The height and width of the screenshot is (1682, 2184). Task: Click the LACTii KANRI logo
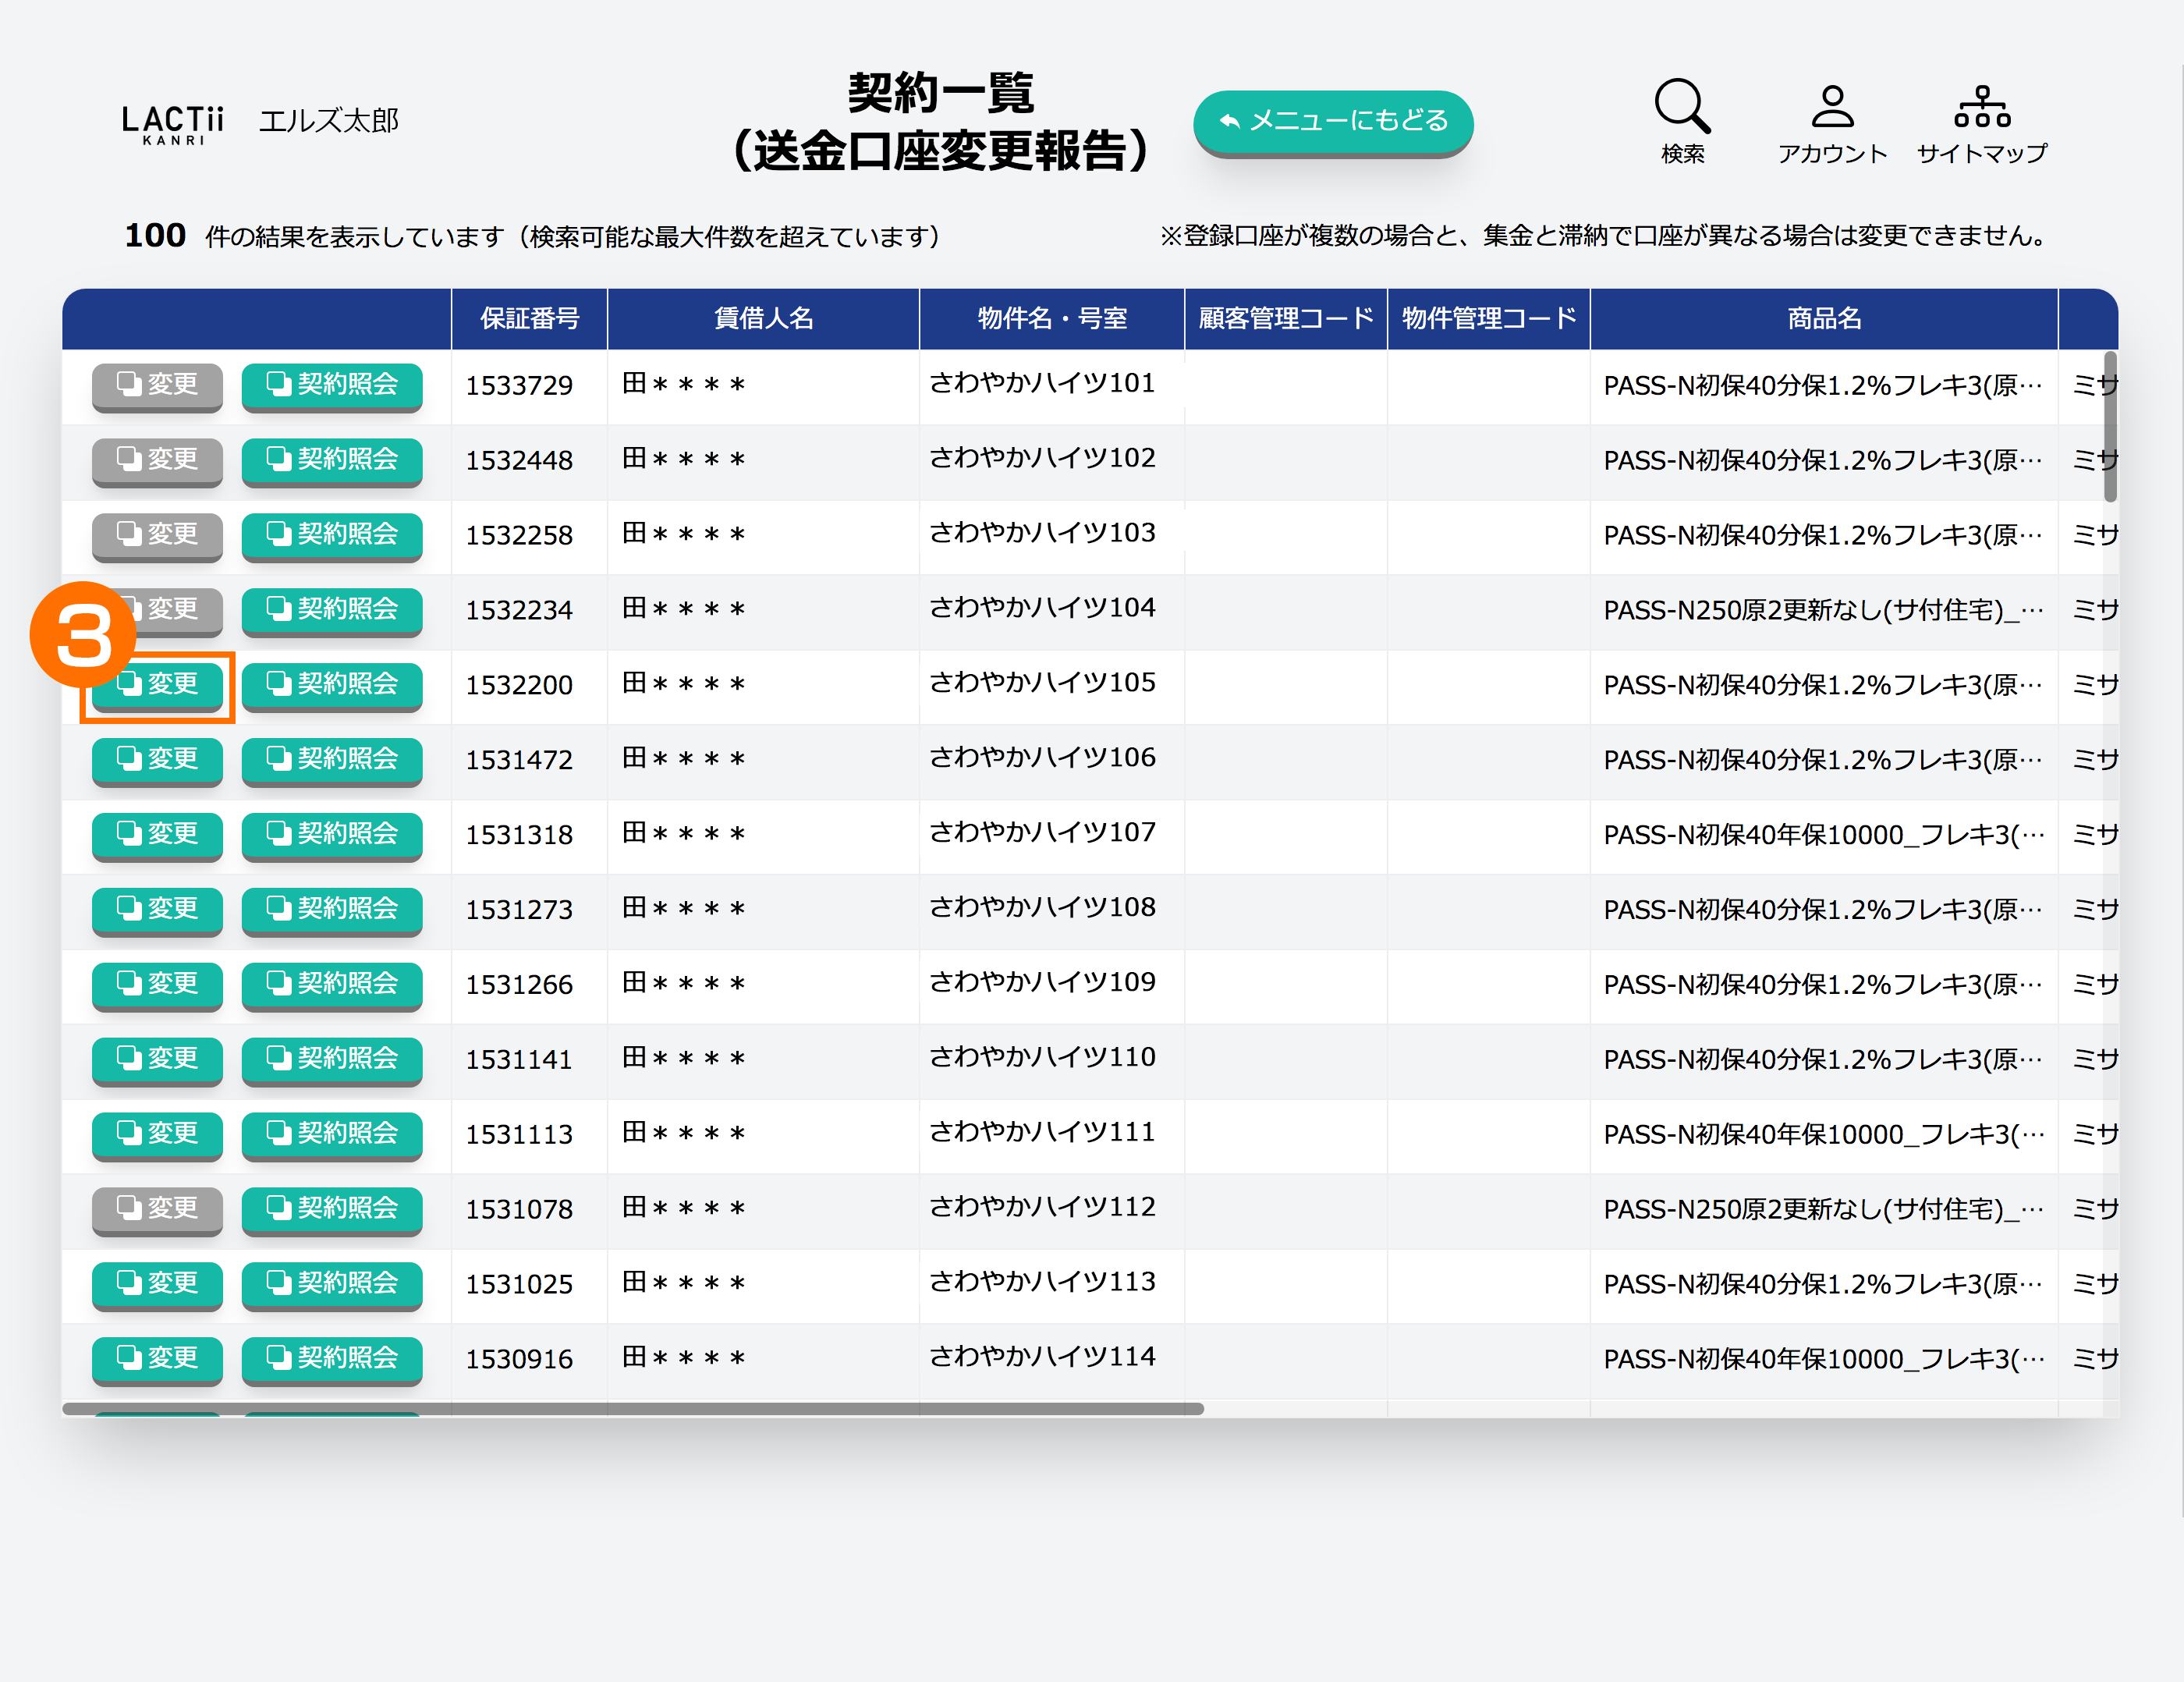click(172, 124)
